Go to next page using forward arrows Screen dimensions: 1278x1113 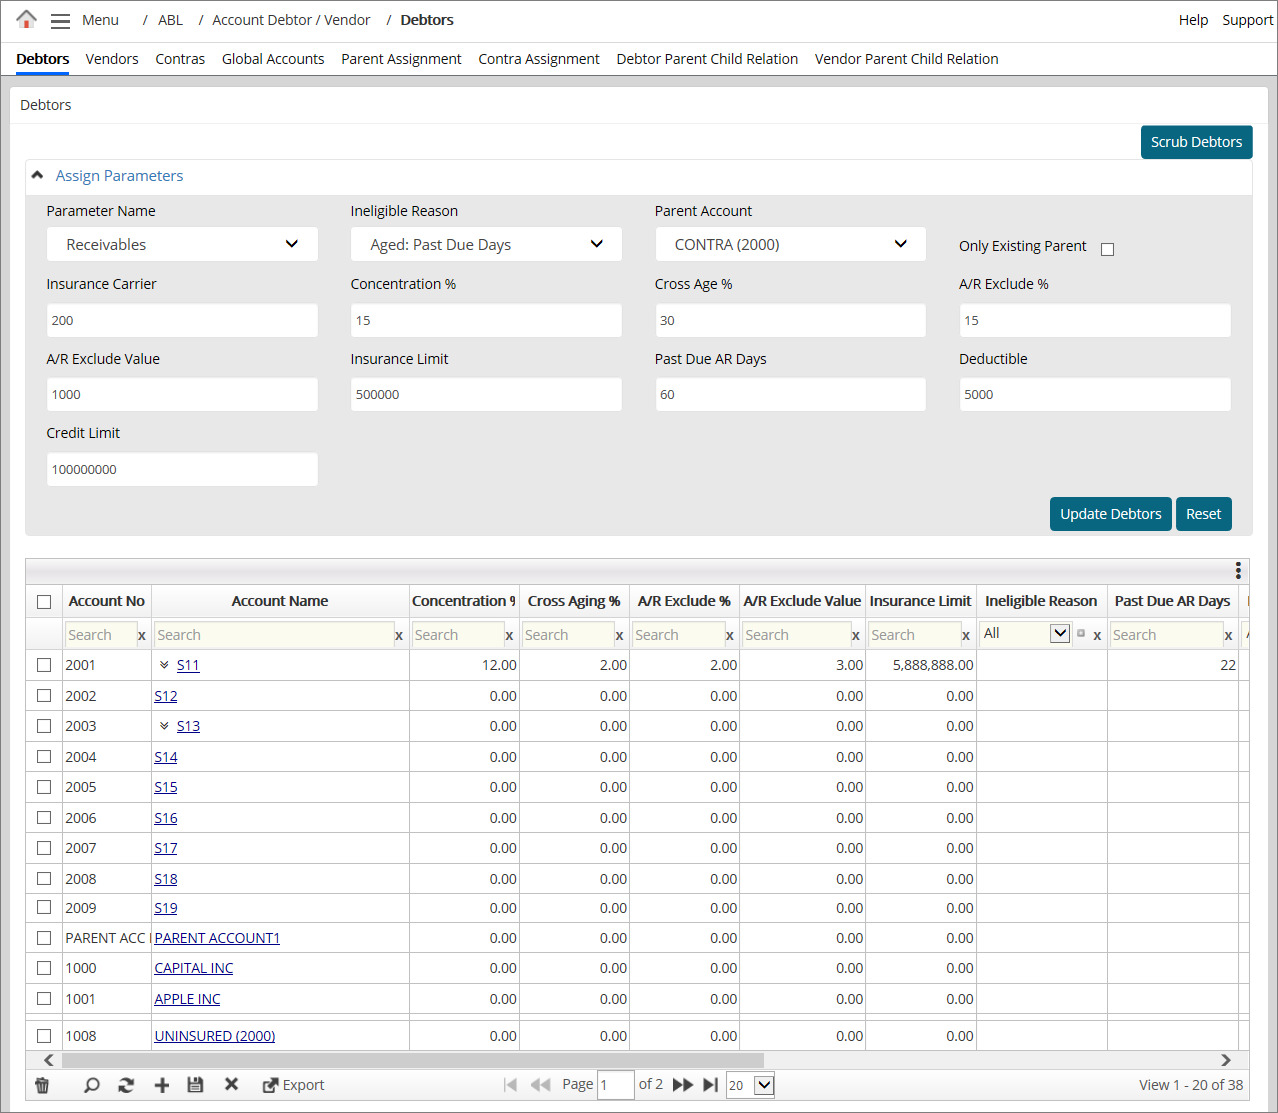pyautogui.click(x=683, y=1085)
